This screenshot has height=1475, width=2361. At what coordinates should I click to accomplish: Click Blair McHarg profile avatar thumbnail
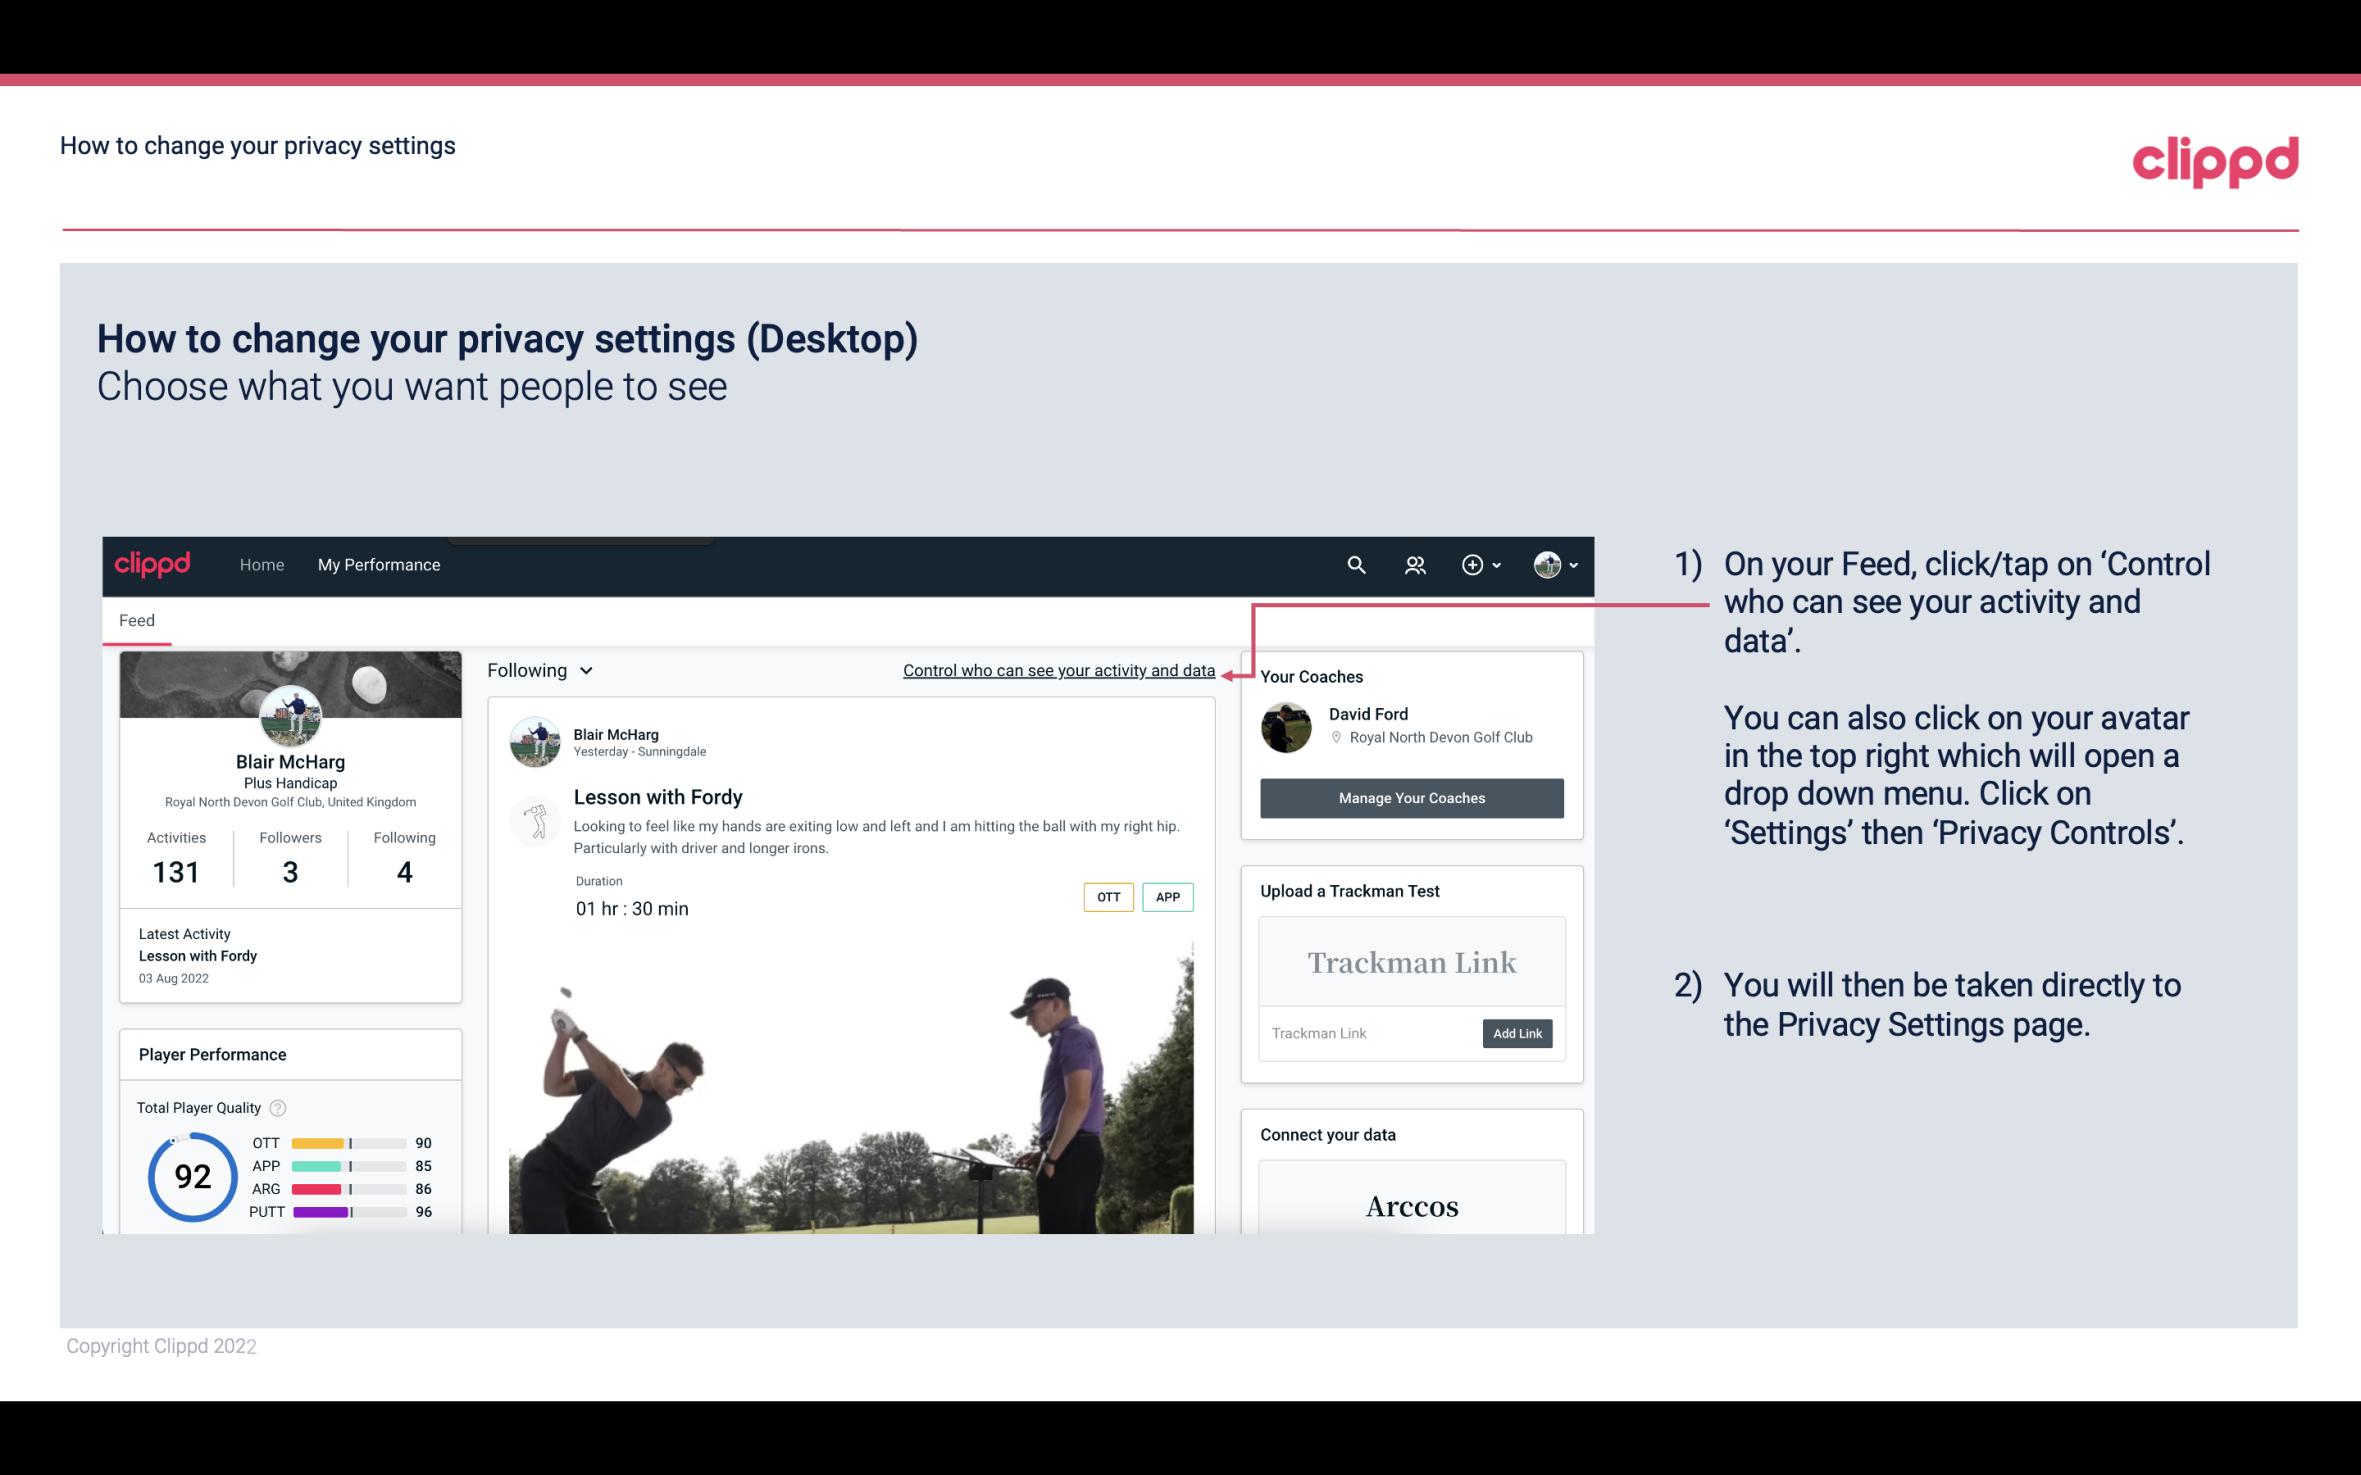(x=289, y=714)
